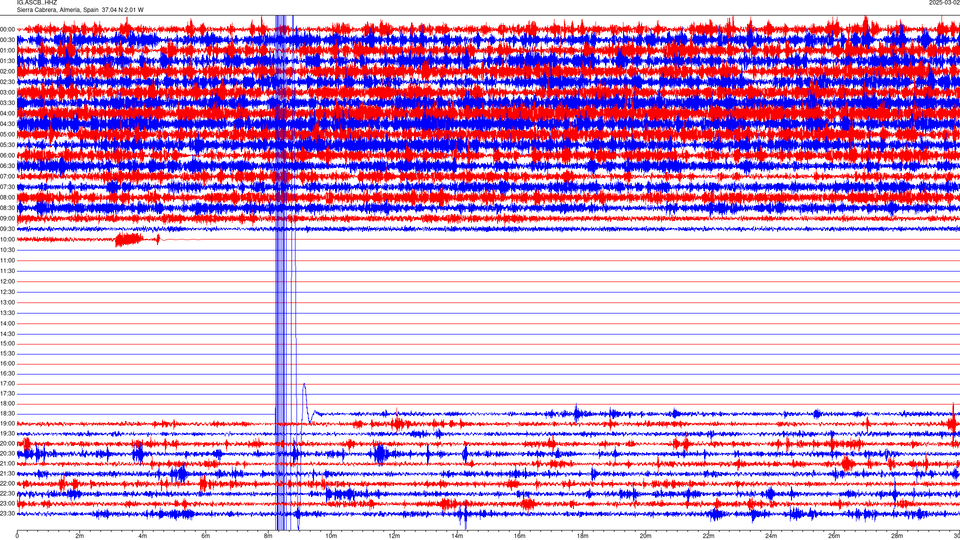This screenshot has width=960, height=540.
Task: Select the 15:30 trace time label
Action: point(7,353)
